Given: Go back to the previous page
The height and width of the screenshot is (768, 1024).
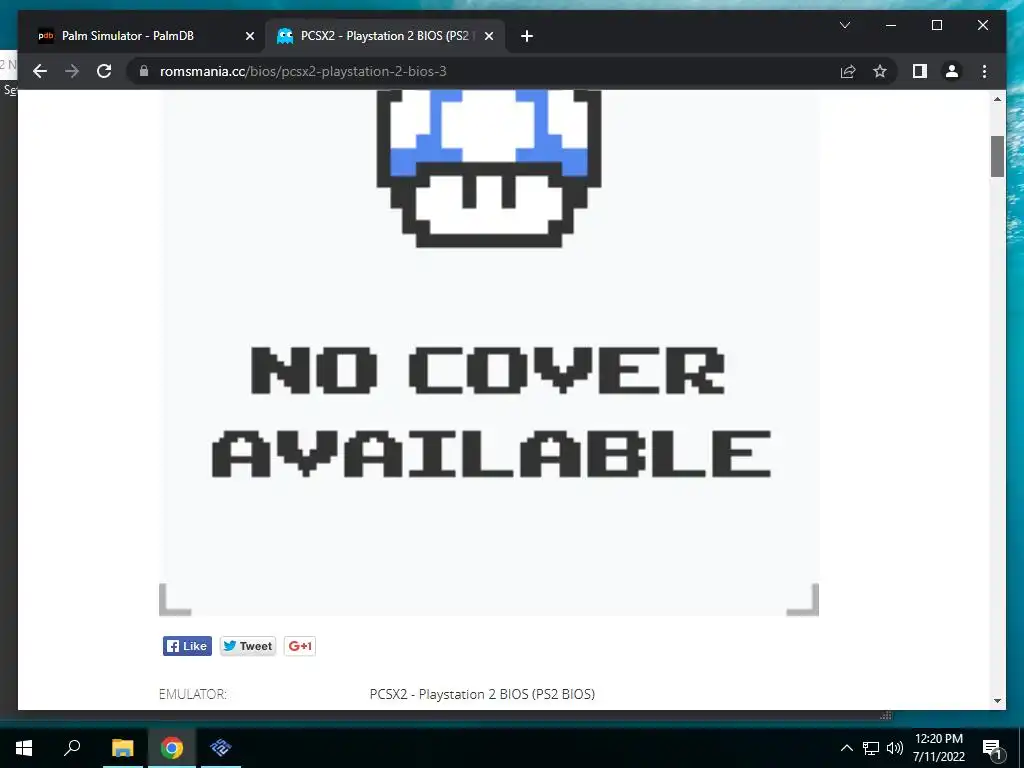Looking at the screenshot, I should tap(40, 71).
